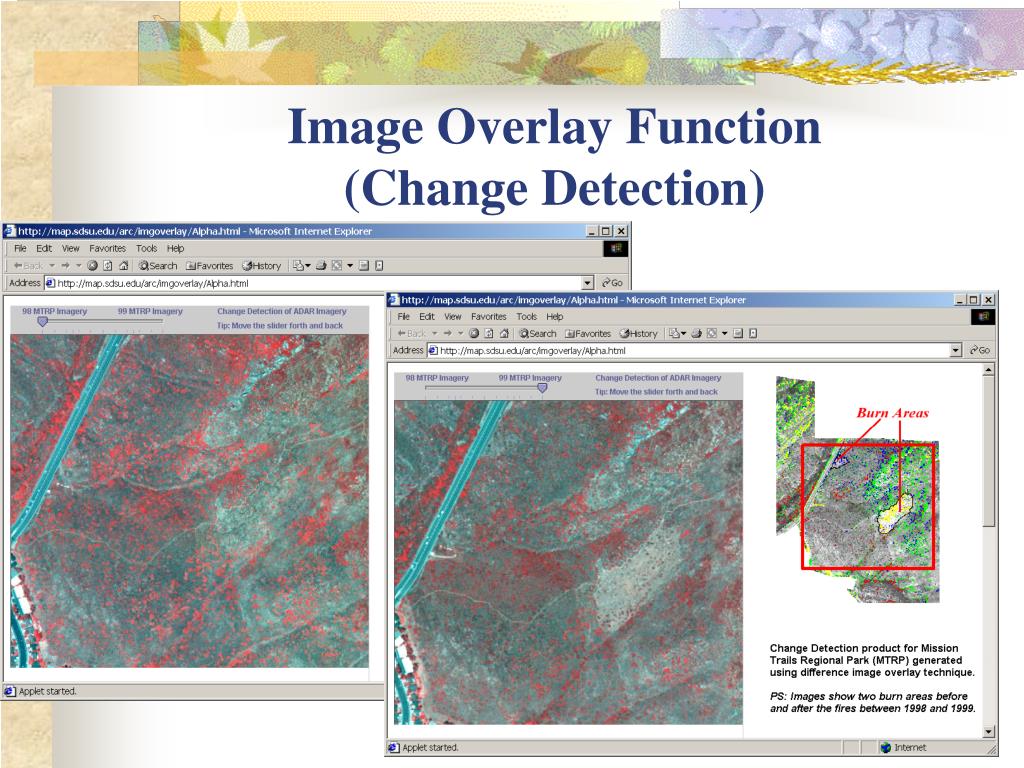
Task: Click the Home icon in the left browser window
Action: pos(123,266)
